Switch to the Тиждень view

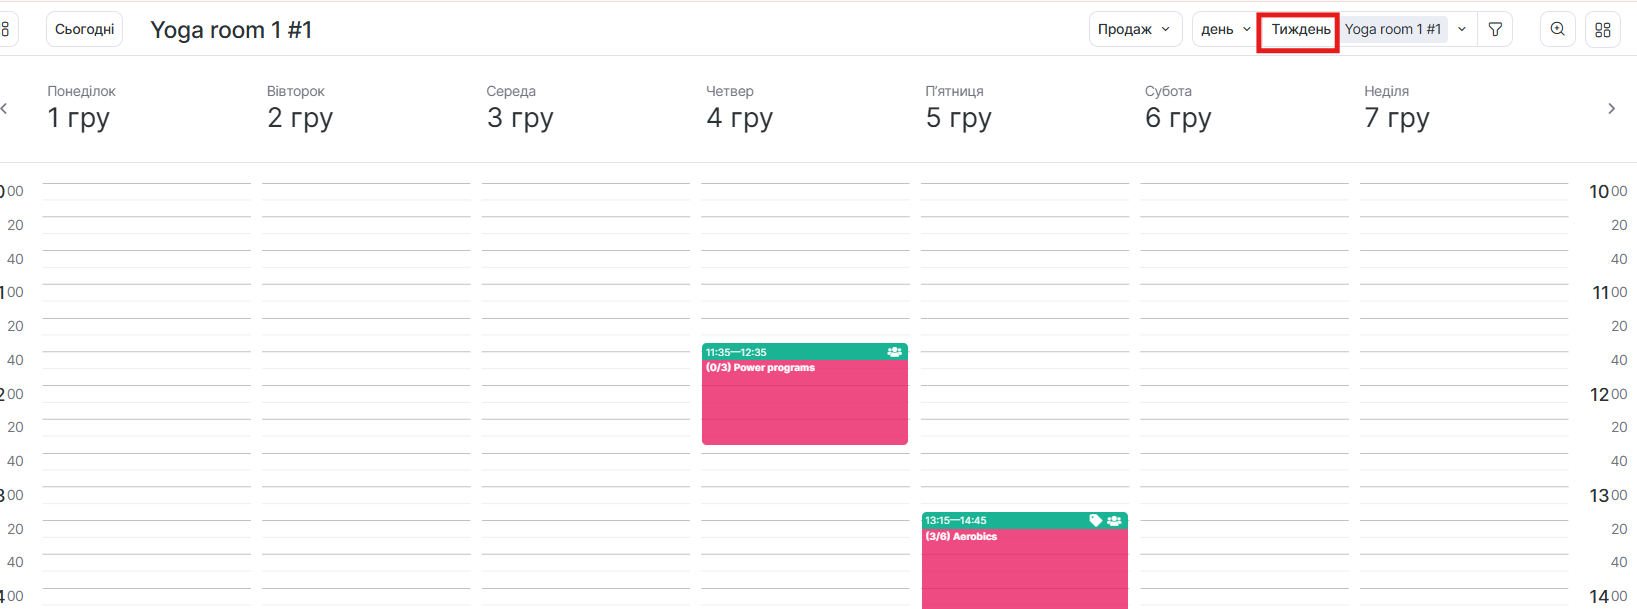(x=1300, y=30)
